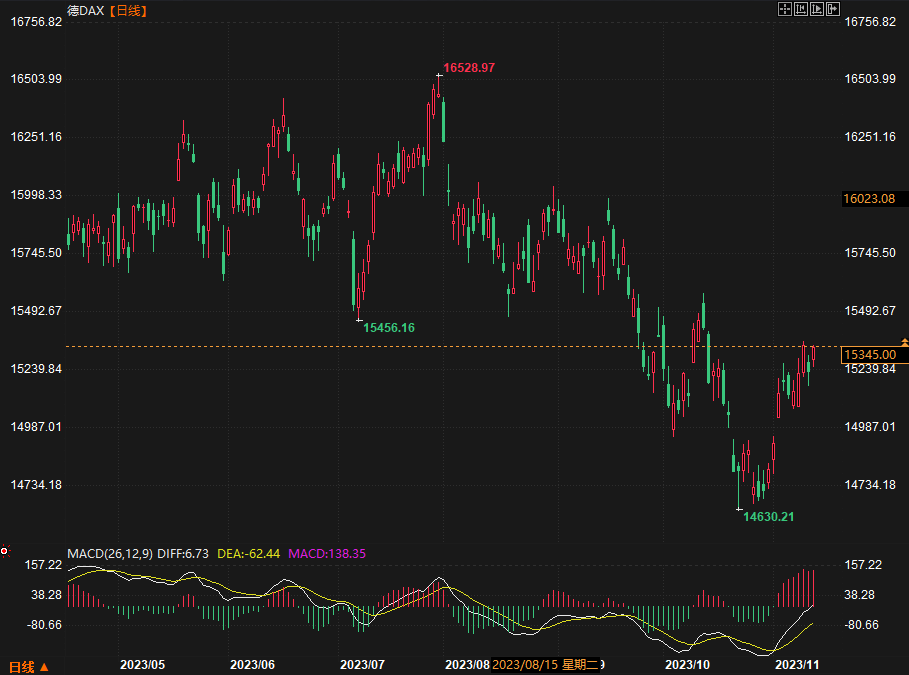The width and height of the screenshot is (909, 675).
Task: Click the 15456.16 swing low label
Action: pyautogui.click(x=388, y=327)
